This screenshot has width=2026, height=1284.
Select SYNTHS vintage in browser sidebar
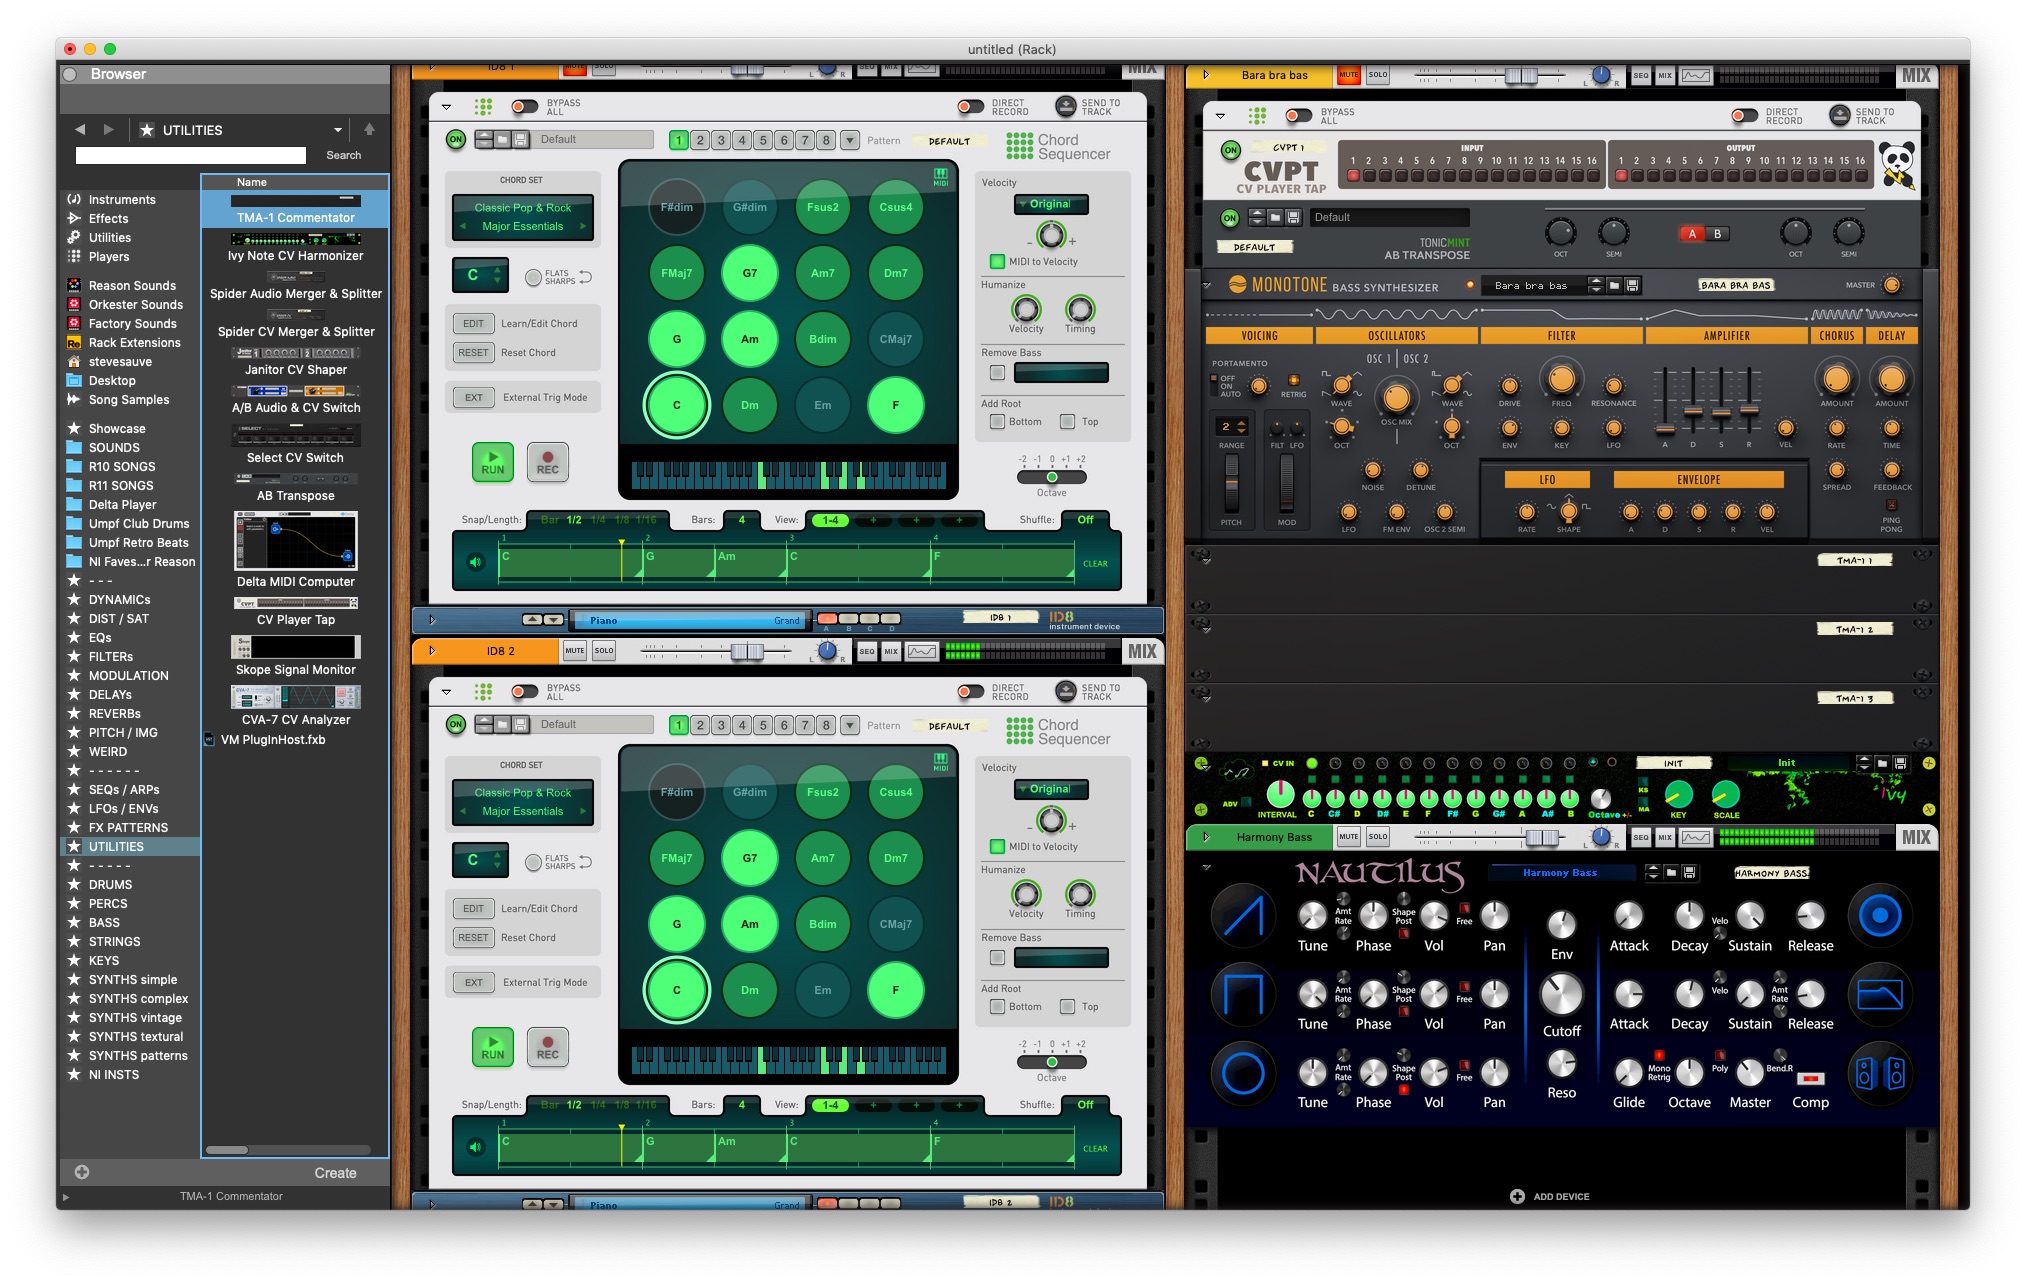[135, 1017]
